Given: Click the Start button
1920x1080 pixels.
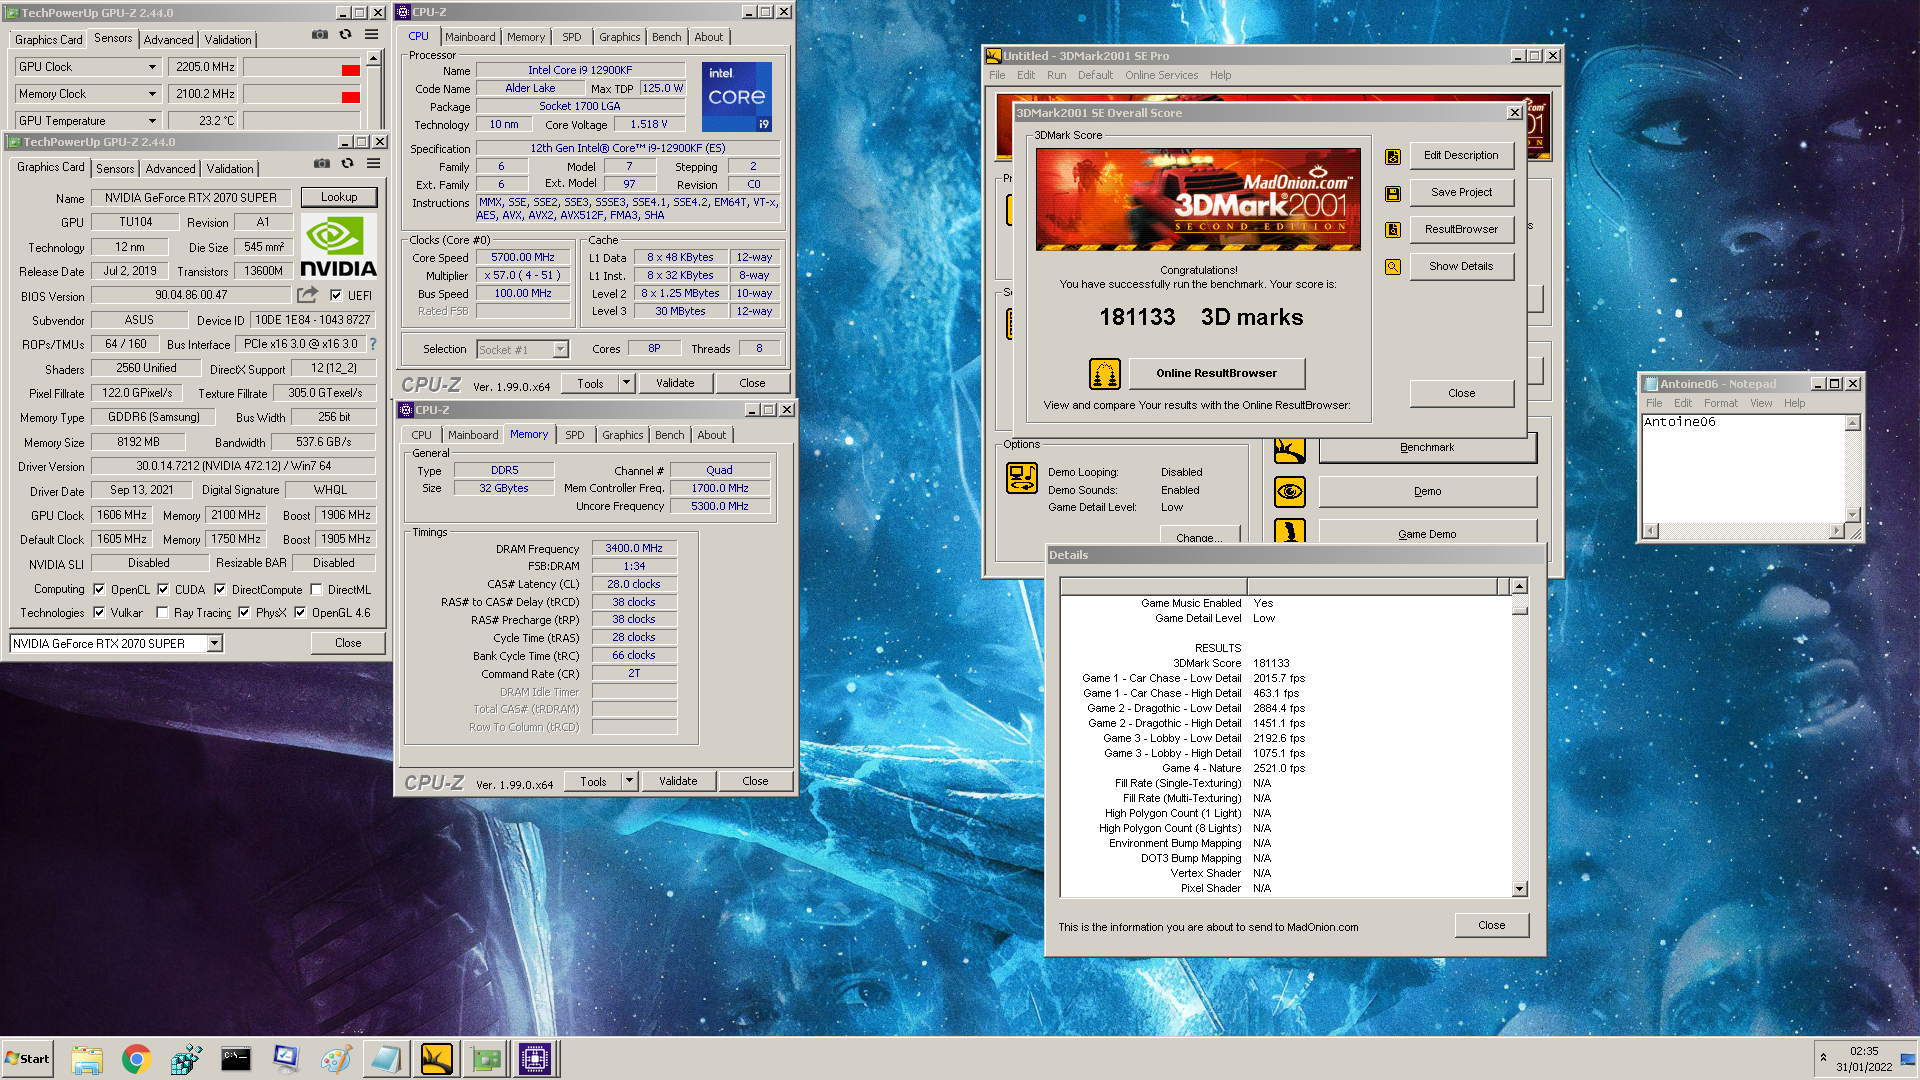Looking at the screenshot, I should [x=28, y=1059].
